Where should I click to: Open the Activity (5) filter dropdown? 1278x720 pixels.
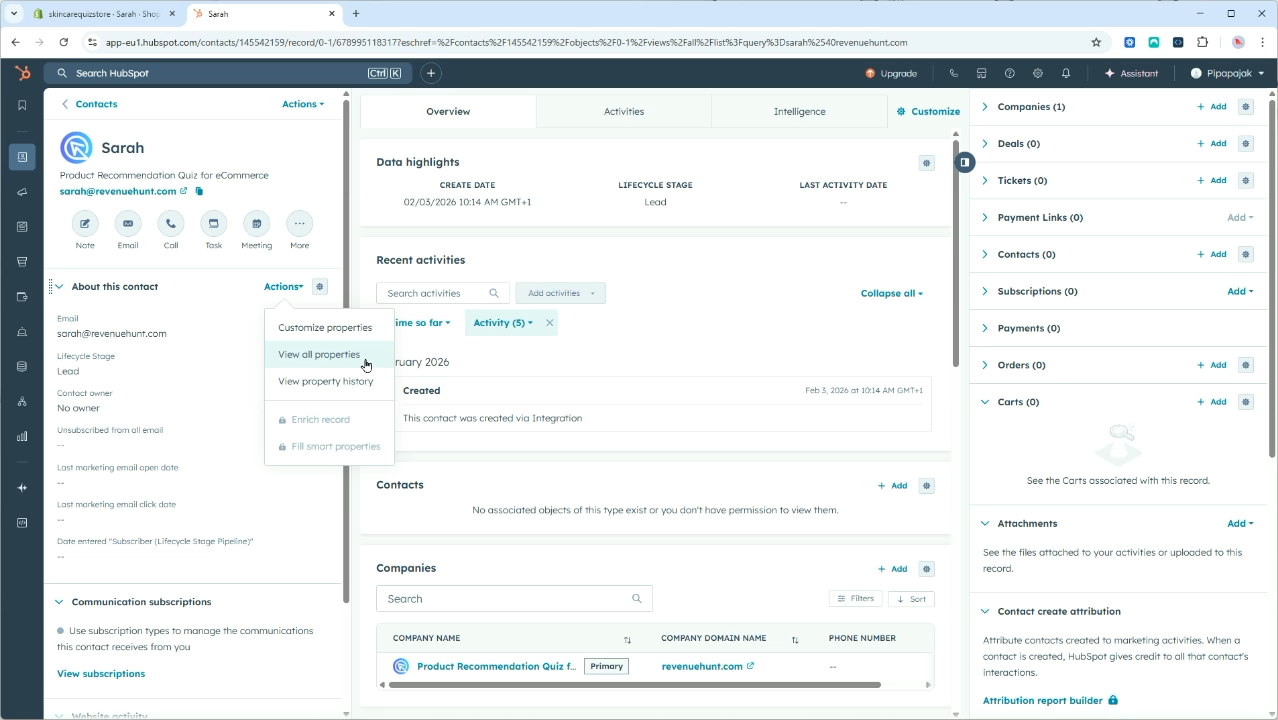click(x=502, y=322)
